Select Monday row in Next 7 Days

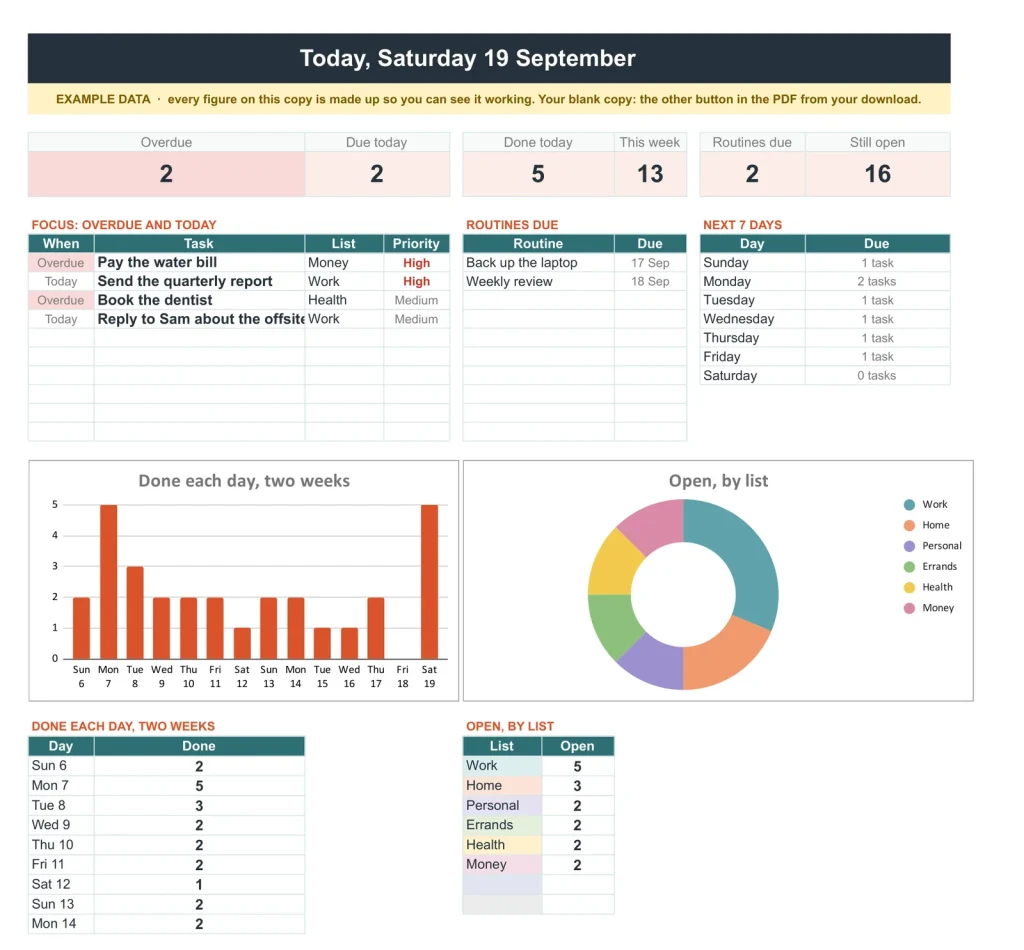coord(825,281)
